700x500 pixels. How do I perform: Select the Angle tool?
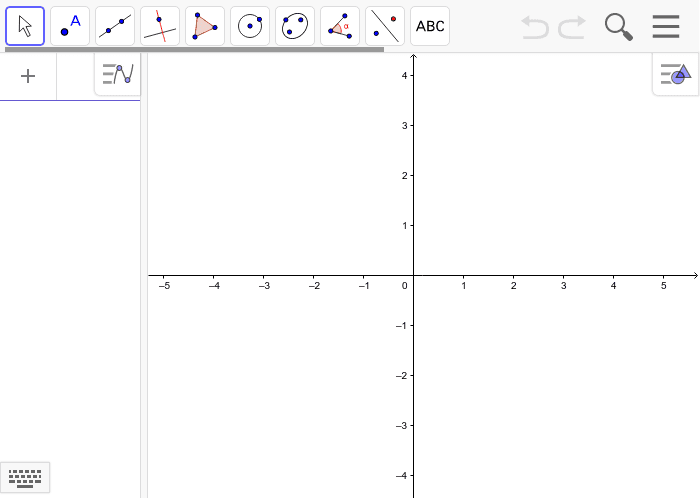(x=340, y=26)
